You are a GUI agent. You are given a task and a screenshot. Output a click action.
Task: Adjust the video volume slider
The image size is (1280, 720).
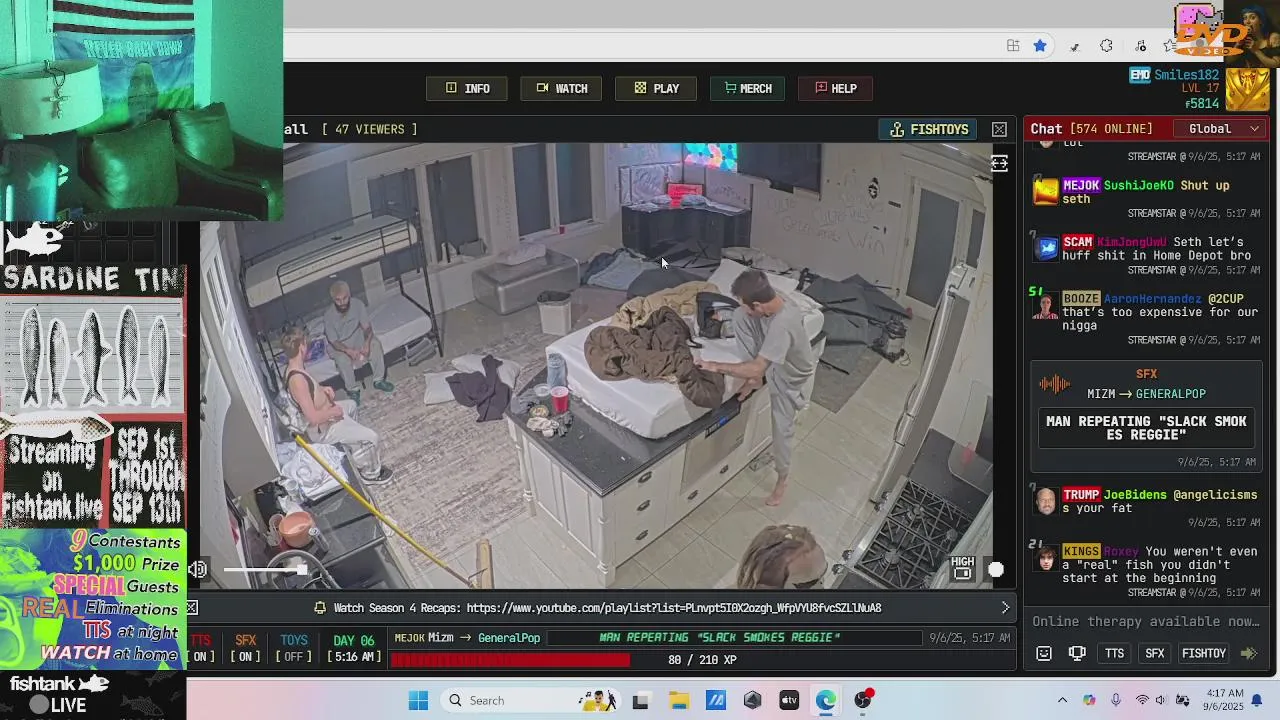(265, 570)
